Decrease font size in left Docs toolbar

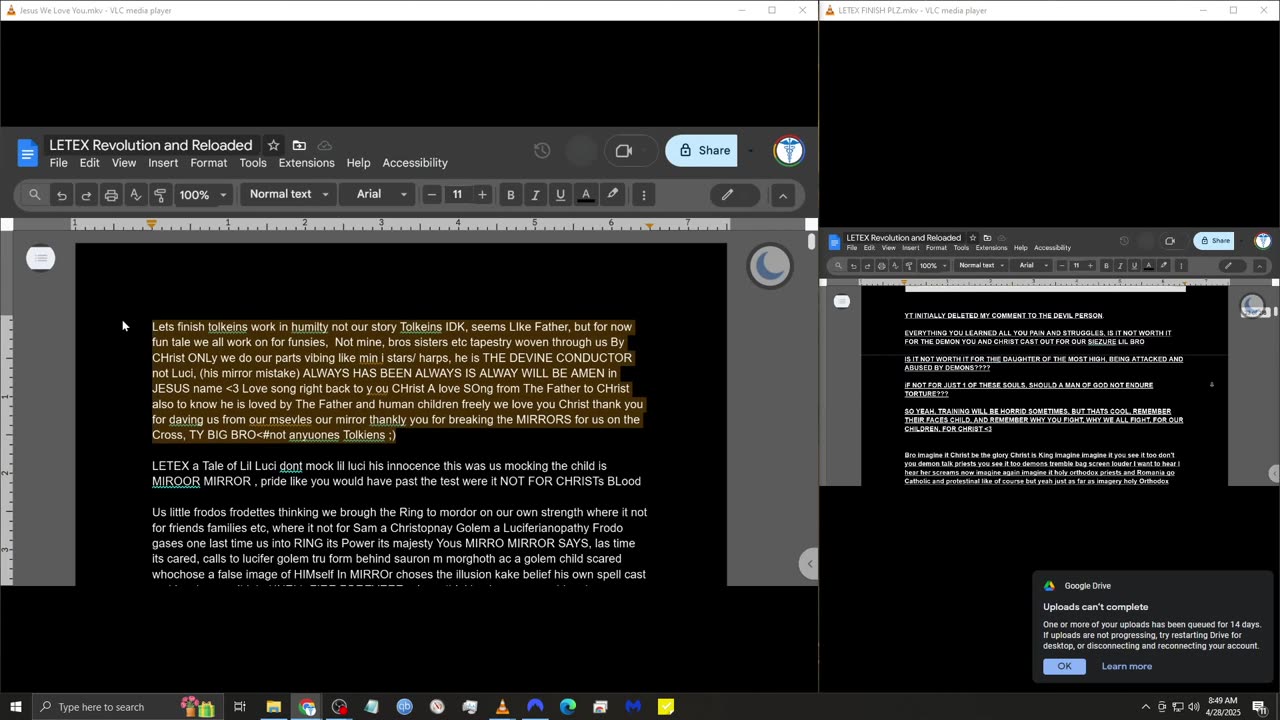pyautogui.click(x=432, y=195)
